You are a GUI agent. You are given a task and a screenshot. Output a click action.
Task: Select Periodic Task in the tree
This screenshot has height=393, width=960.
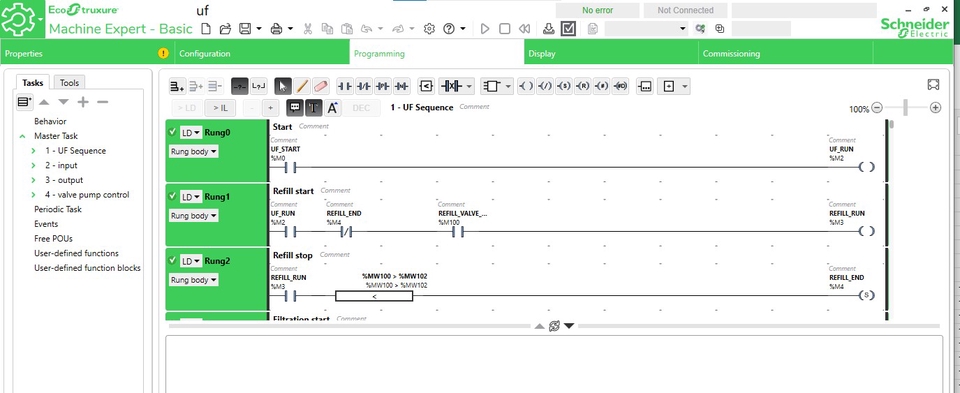tap(58, 209)
